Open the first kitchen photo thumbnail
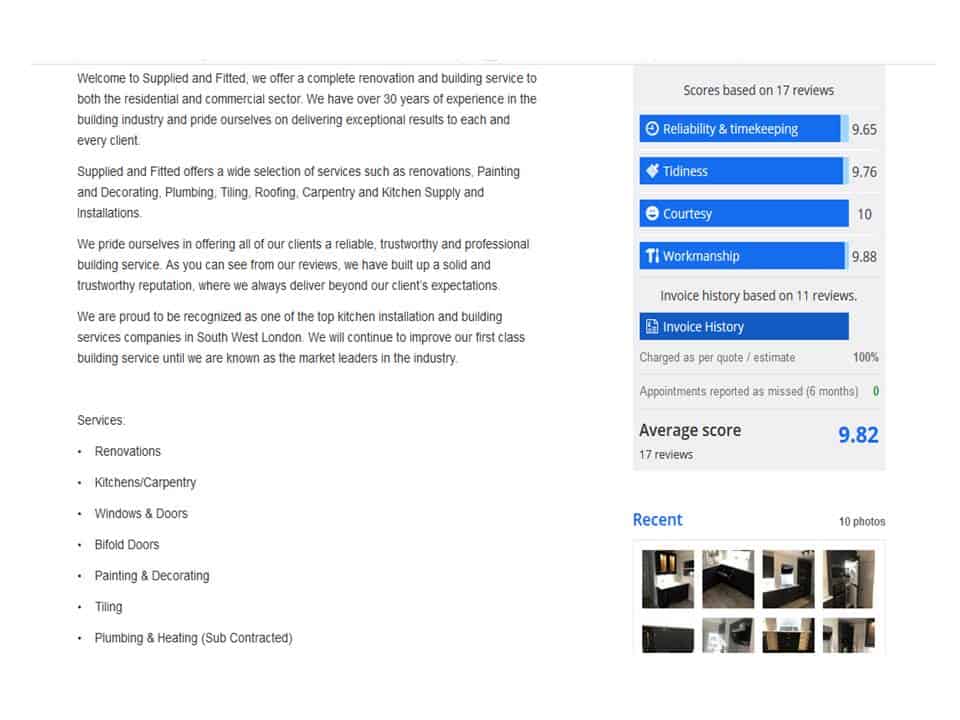Image resolution: width=960 pixels, height=720 pixels. [666, 578]
